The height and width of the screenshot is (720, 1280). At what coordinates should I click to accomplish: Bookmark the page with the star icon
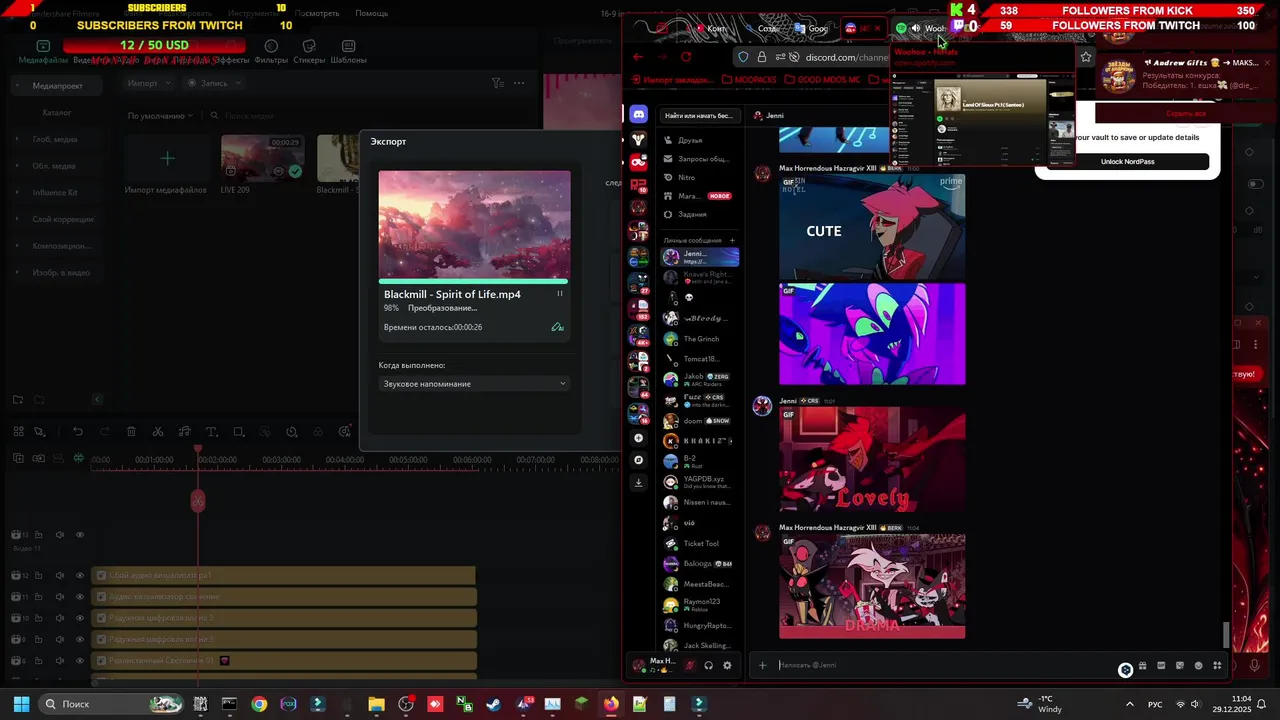tap(1086, 57)
